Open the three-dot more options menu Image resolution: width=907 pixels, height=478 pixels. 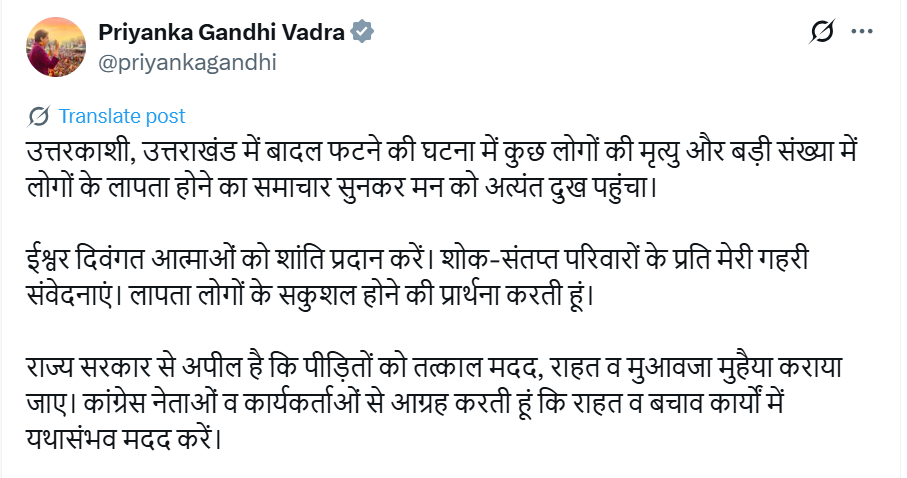pyautogui.click(x=863, y=34)
